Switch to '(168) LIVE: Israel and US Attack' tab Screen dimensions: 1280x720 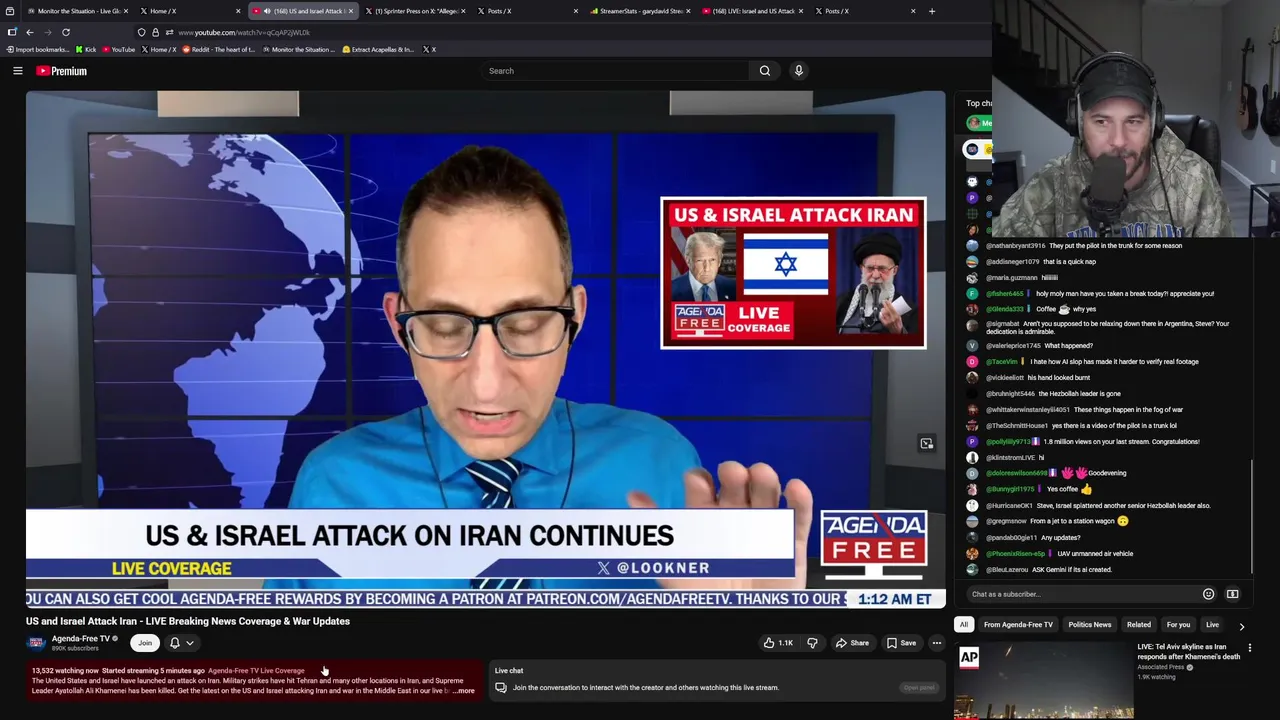point(752,11)
